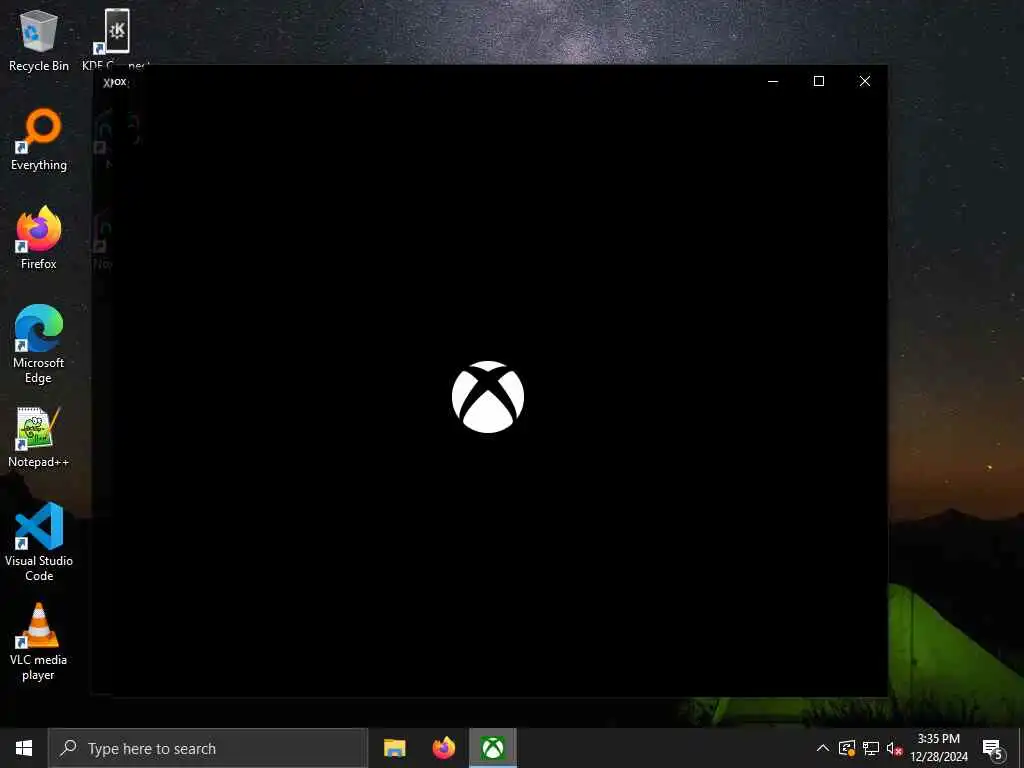The image size is (1024, 768).
Task: Click the Xbox app taskbar button
Action: click(493, 748)
